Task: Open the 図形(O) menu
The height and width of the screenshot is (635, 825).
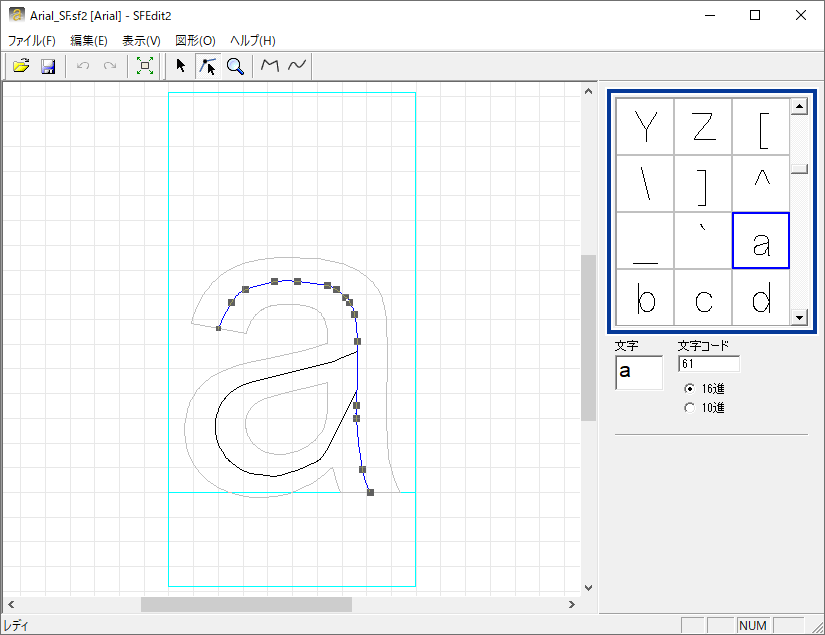Action: tap(195, 41)
